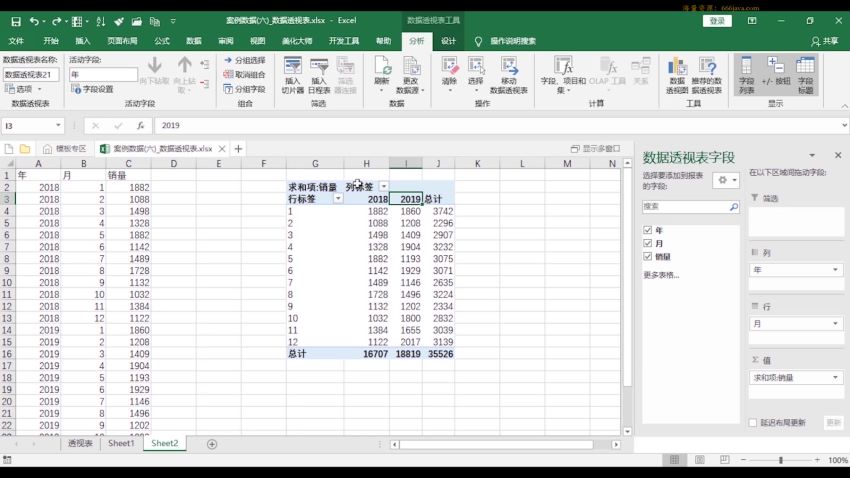Open the 行标签 filter dropdown
Screen dimensions: 850x478
coord(337,199)
